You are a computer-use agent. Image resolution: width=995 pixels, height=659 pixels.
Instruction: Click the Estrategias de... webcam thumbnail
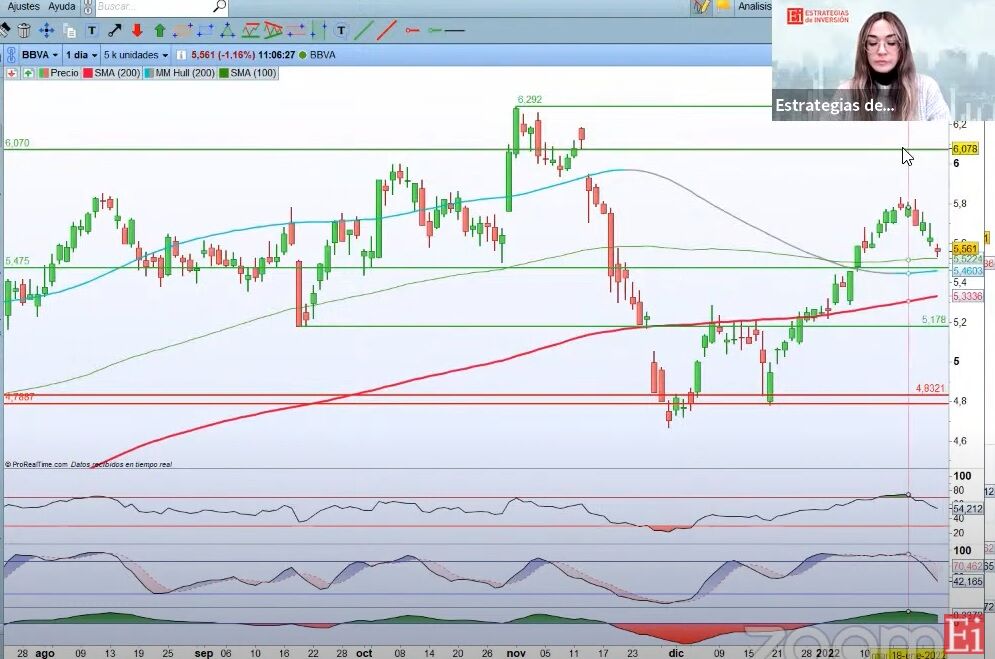pyautogui.click(x=883, y=60)
